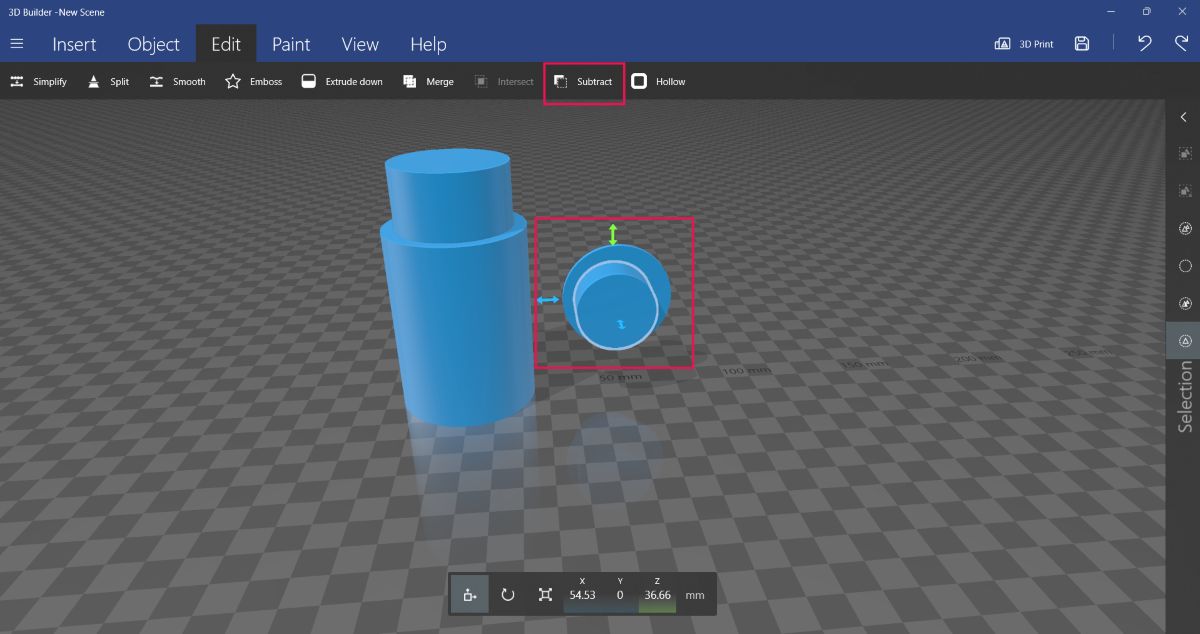Switch to the Paint menu tab
The height and width of the screenshot is (634, 1200).
coord(291,44)
